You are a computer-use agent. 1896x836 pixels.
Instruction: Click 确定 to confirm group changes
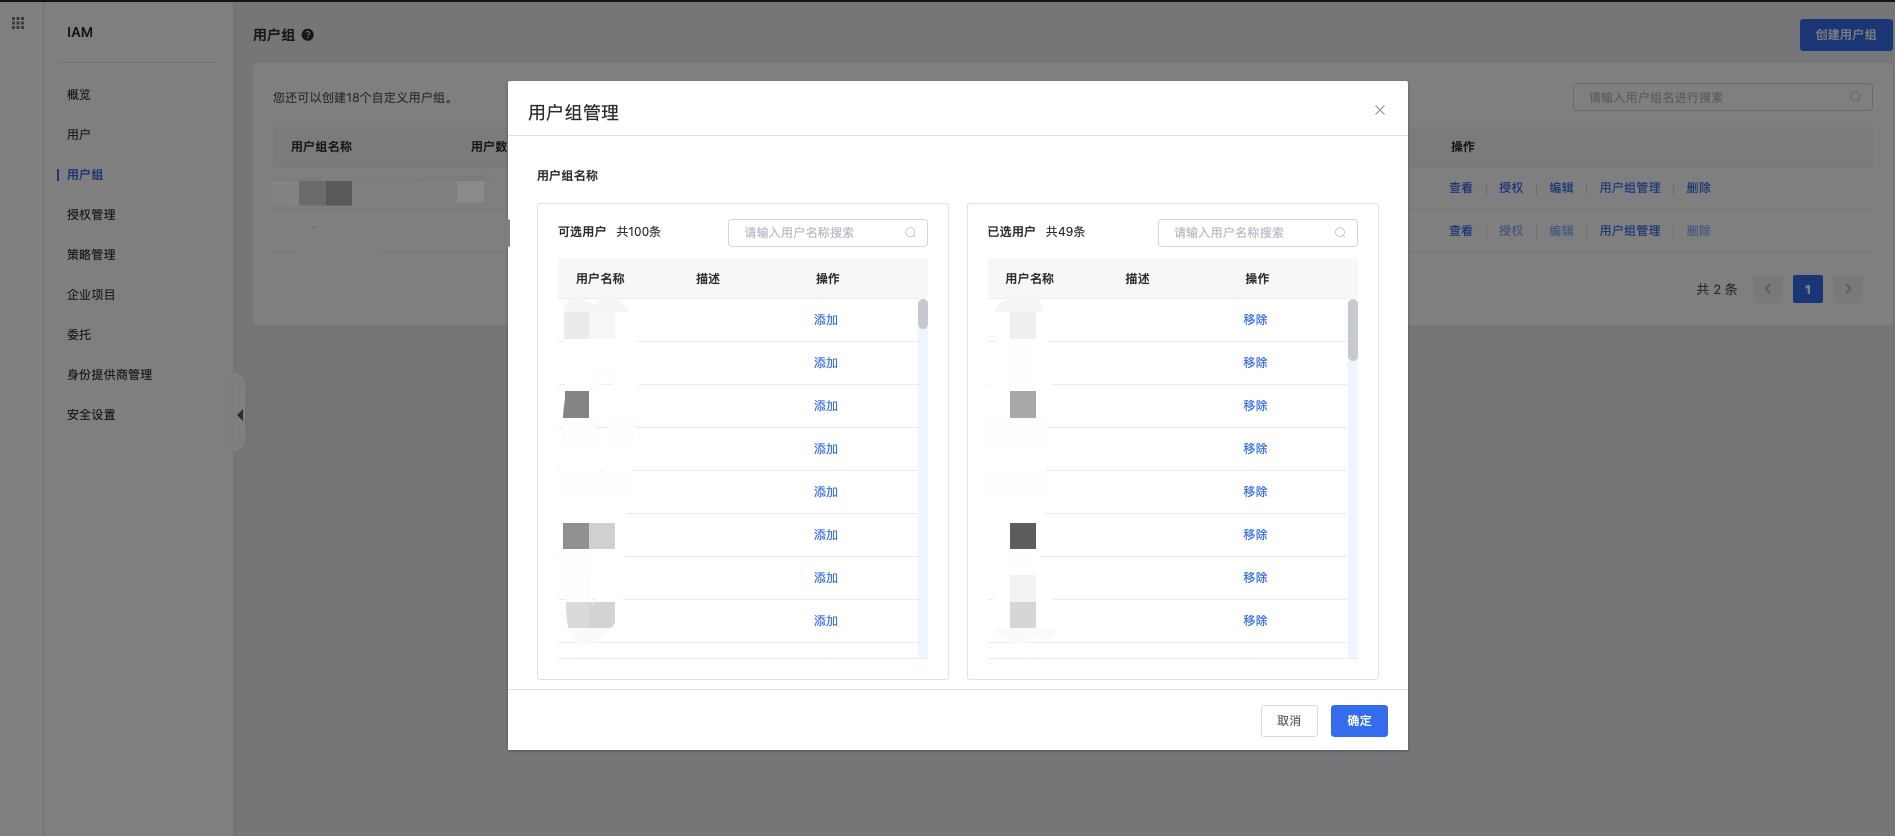(1359, 721)
